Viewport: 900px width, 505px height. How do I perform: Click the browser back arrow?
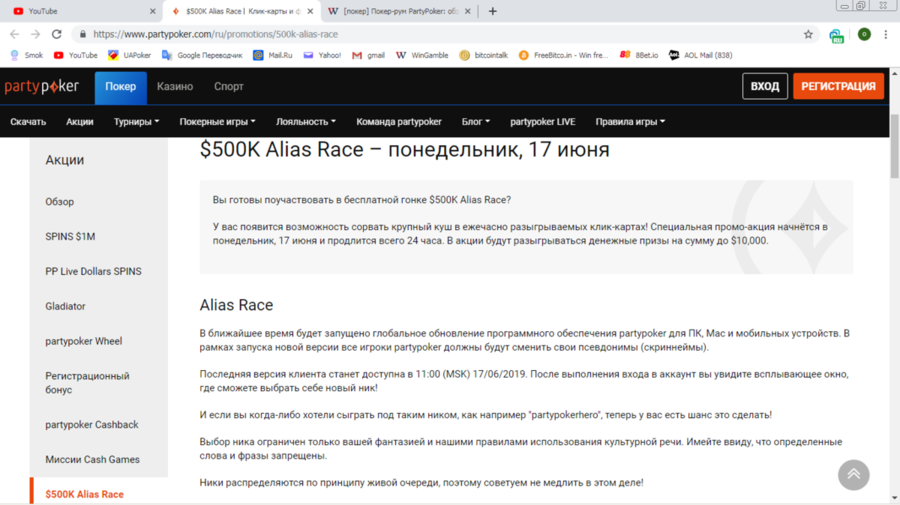(14, 34)
